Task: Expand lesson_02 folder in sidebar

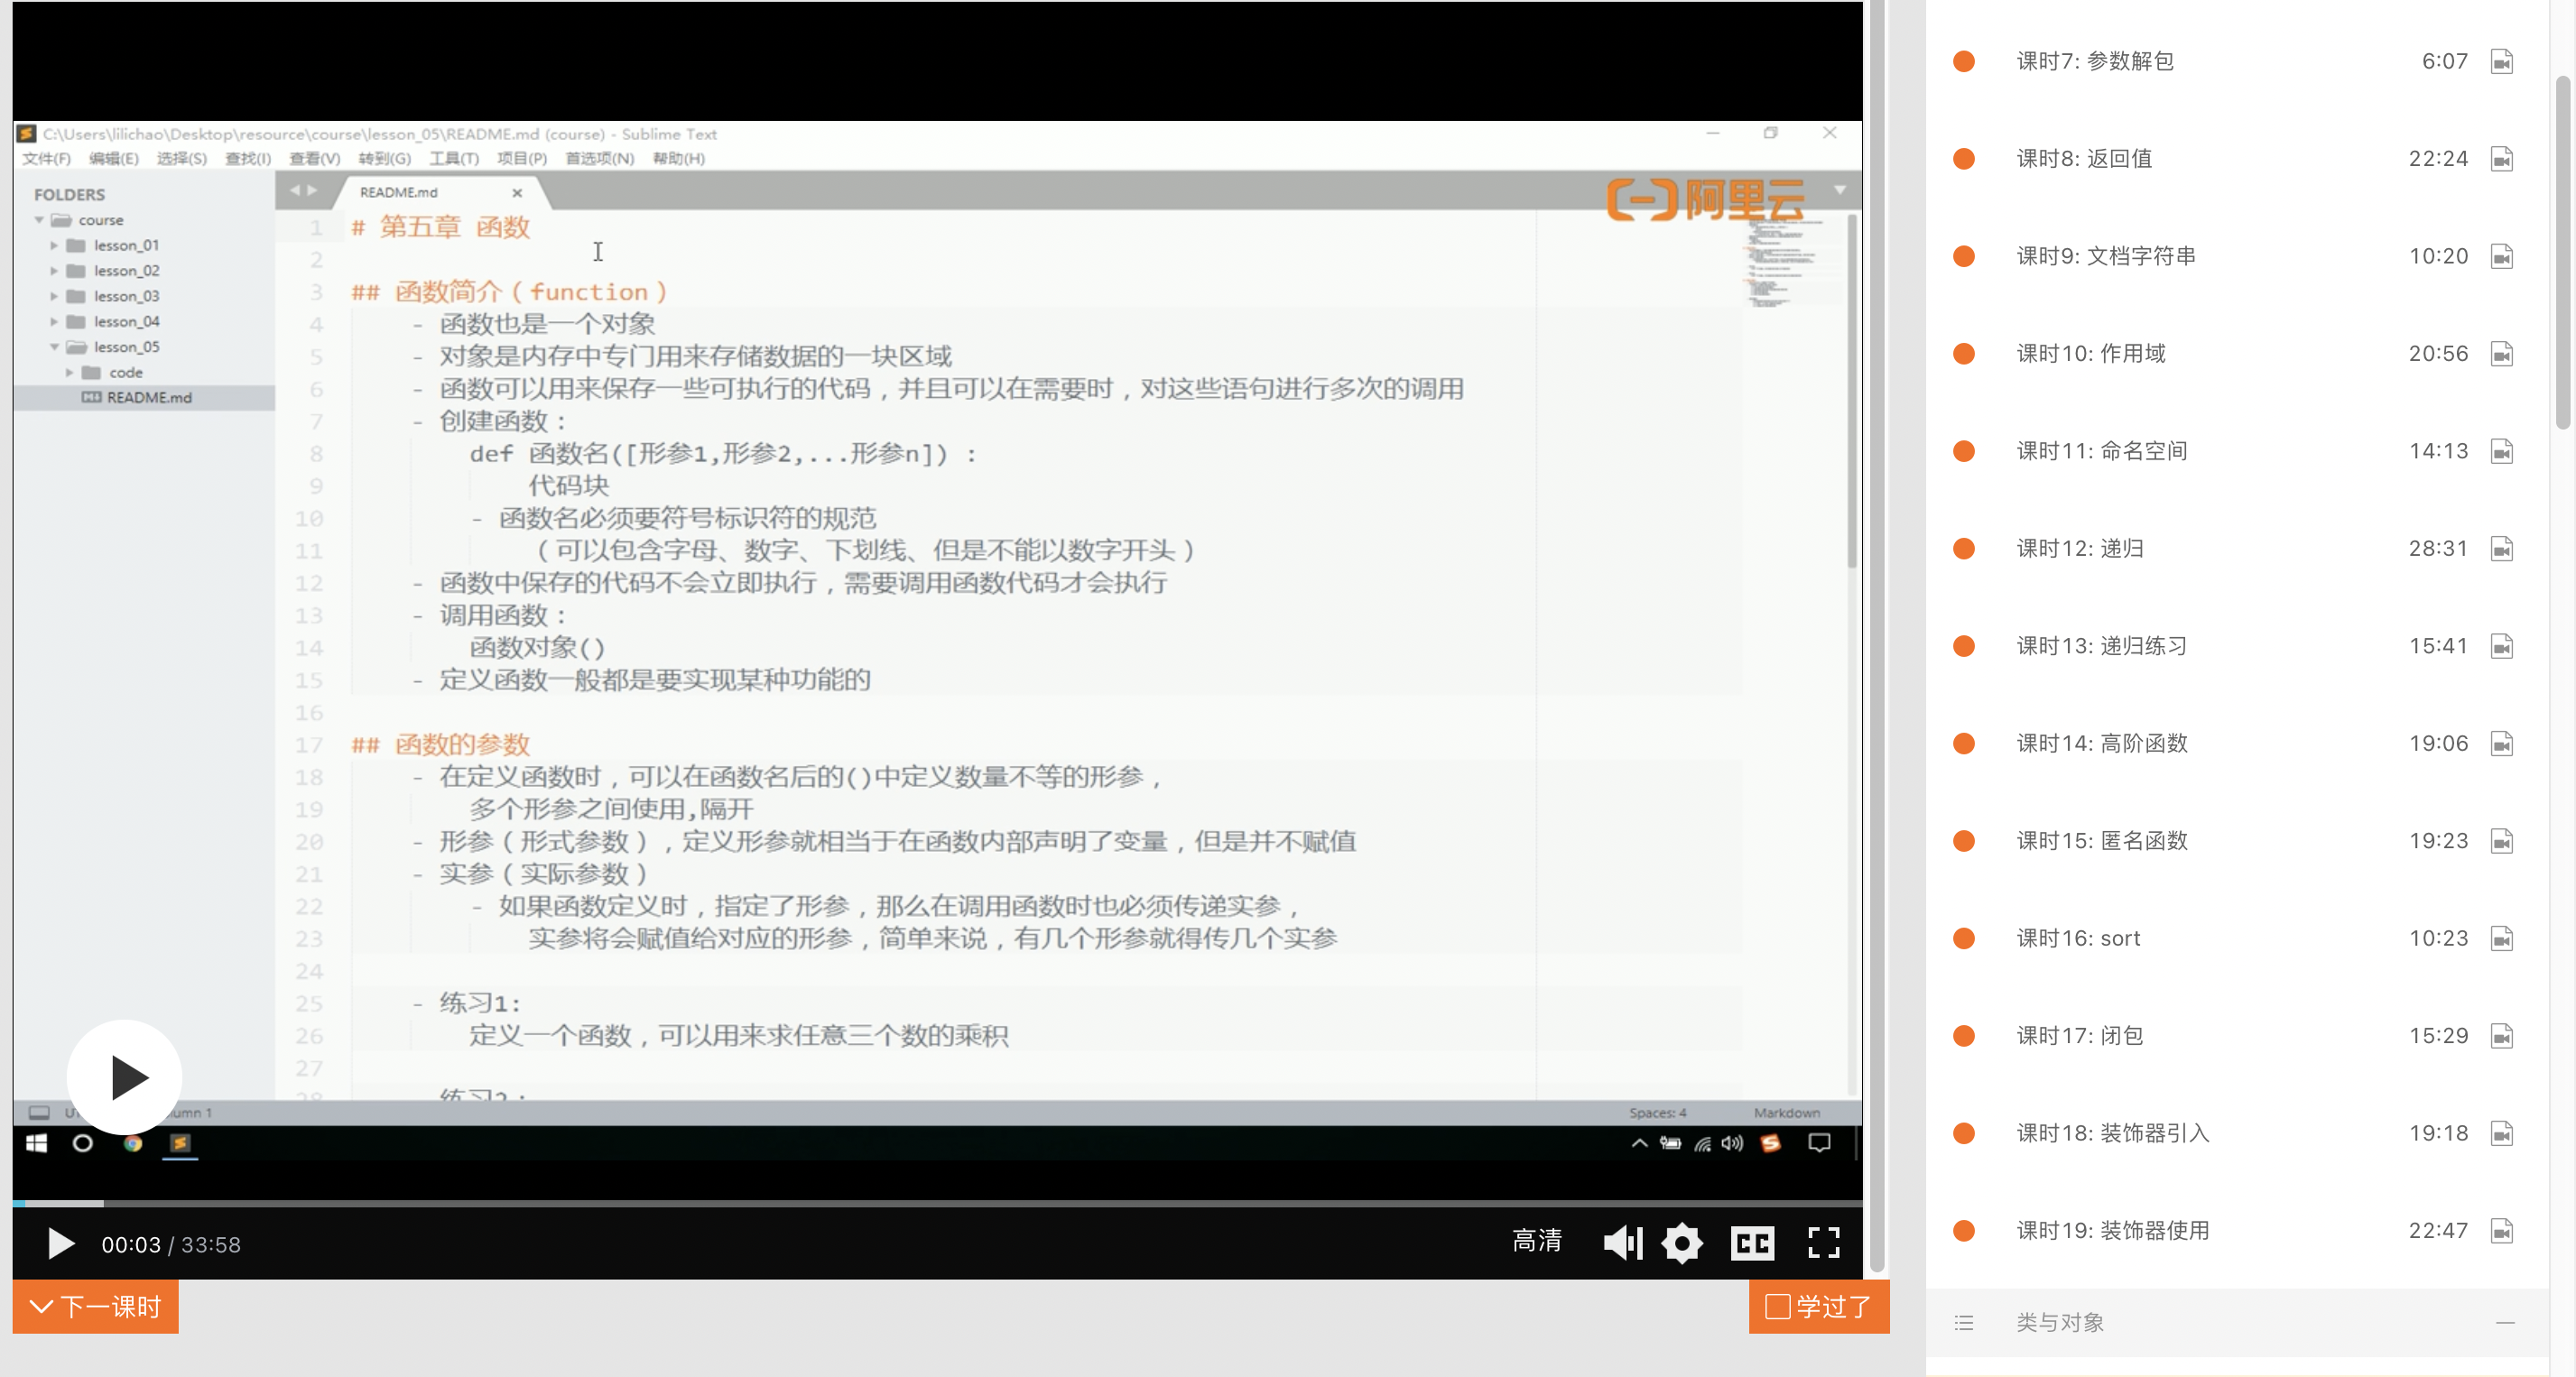Action: click(x=54, y=270)
